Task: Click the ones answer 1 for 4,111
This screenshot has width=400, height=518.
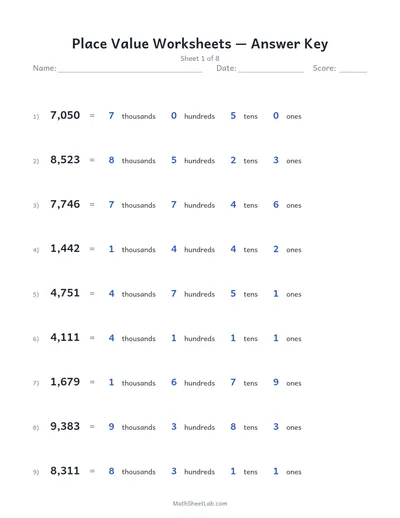Action: (x=276, y=338)
